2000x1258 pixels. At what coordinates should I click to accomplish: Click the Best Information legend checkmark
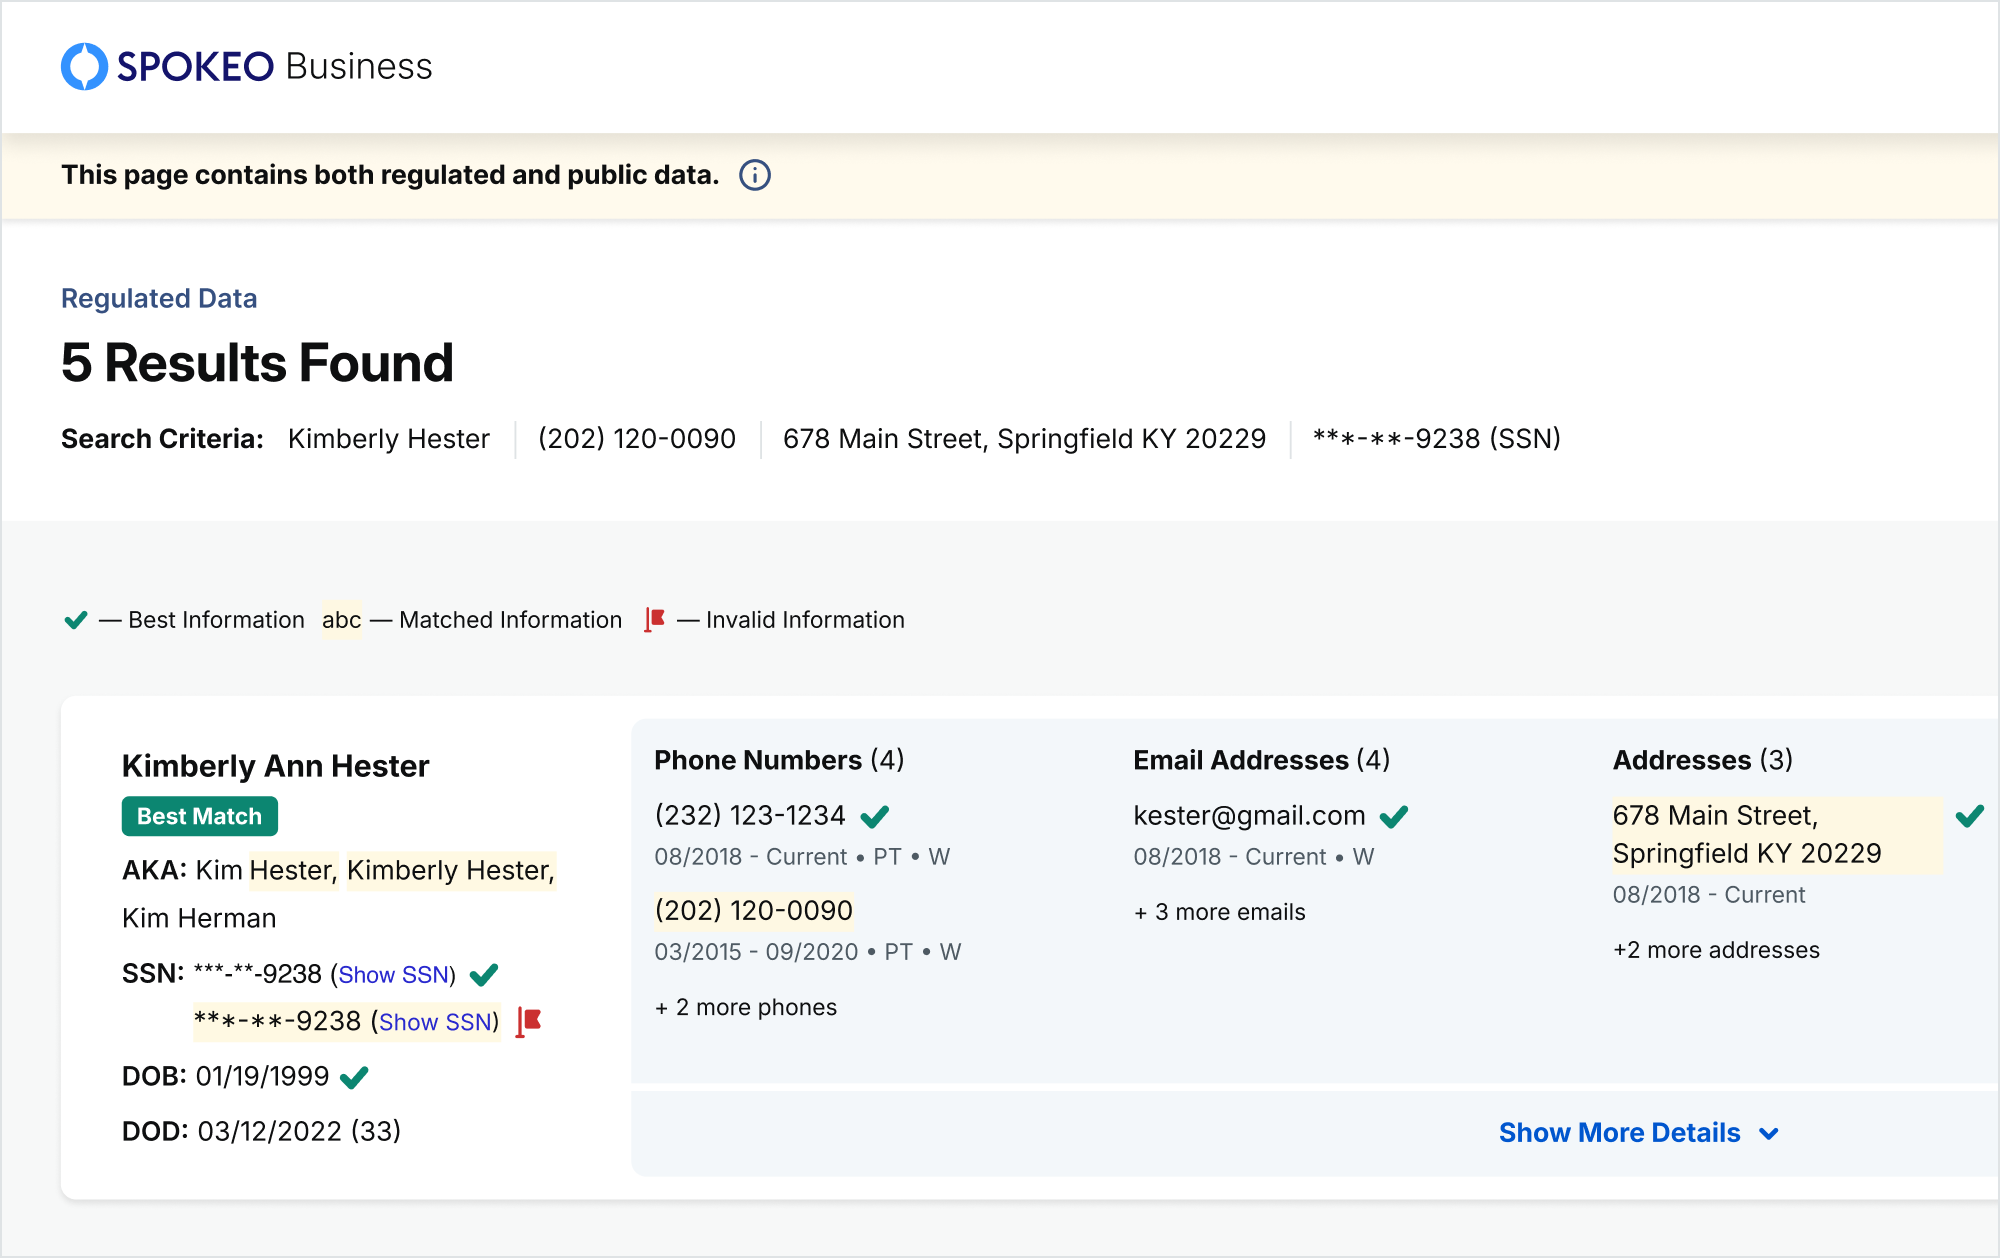[76, 620]
